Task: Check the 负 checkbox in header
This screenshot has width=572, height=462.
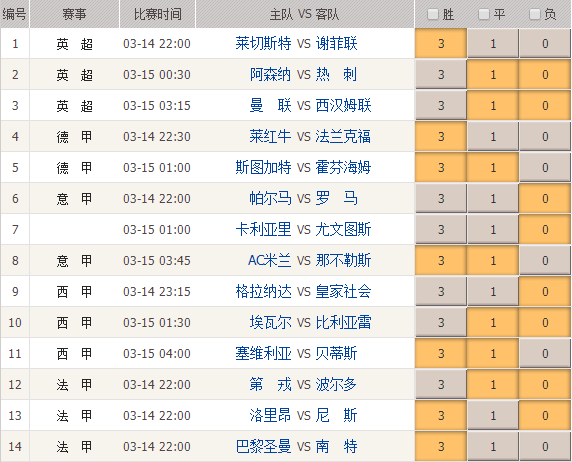Action: tap(535, 15)
